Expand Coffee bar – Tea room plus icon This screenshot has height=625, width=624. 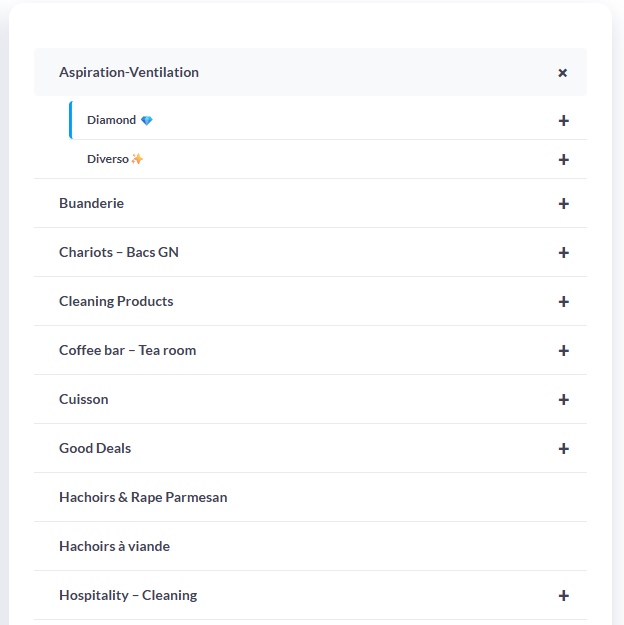(564, 351)
